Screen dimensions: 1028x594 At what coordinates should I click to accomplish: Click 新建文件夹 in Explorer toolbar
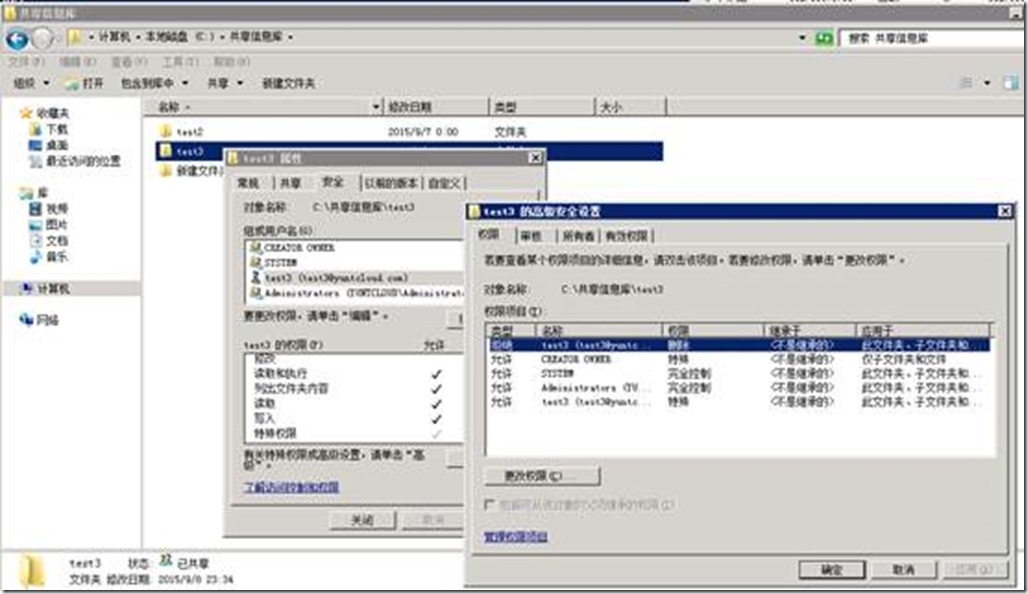click(x=288, y=83)
